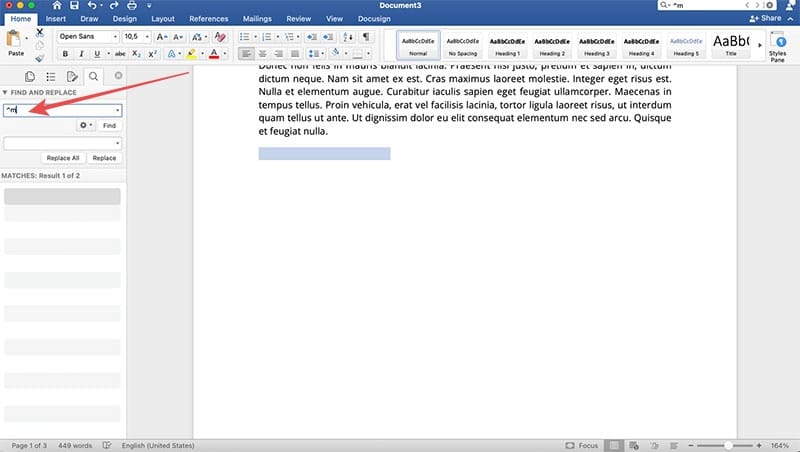Toggle Bold formatting
The height and width of the screenshot is (452, 800).
pos(63,53)
